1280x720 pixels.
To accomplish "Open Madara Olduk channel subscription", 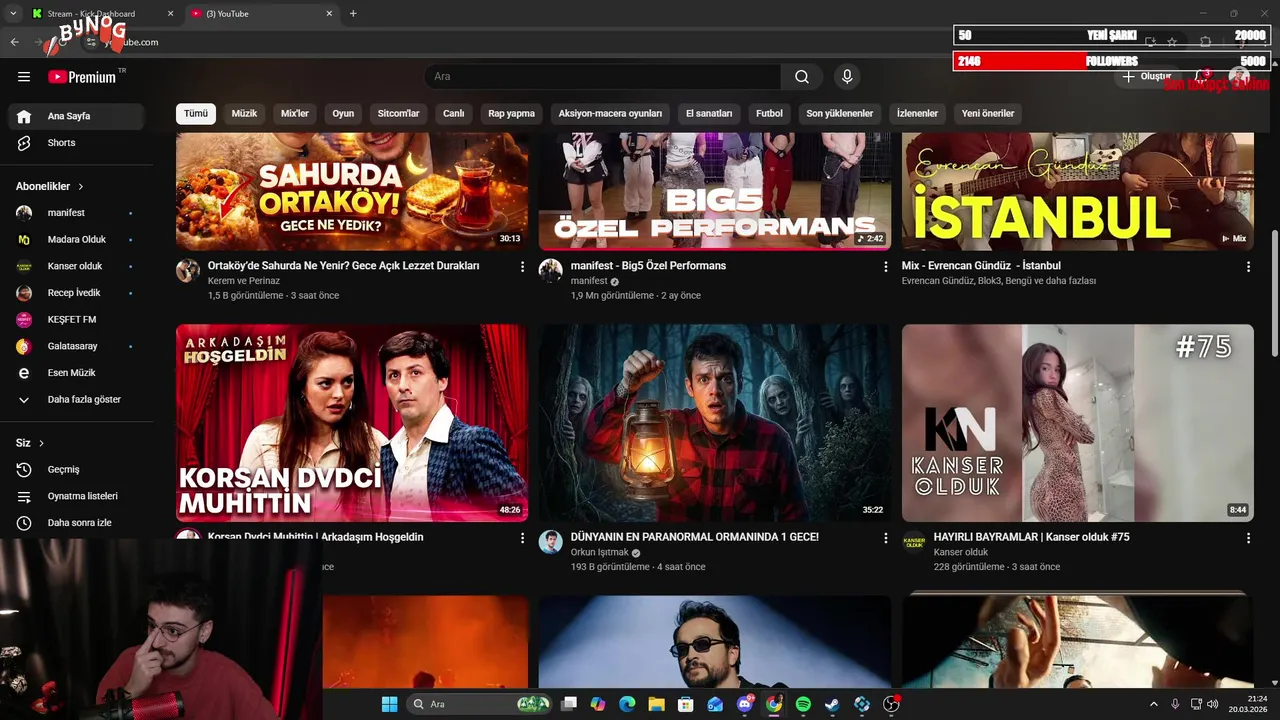I will tap(77, 240).
